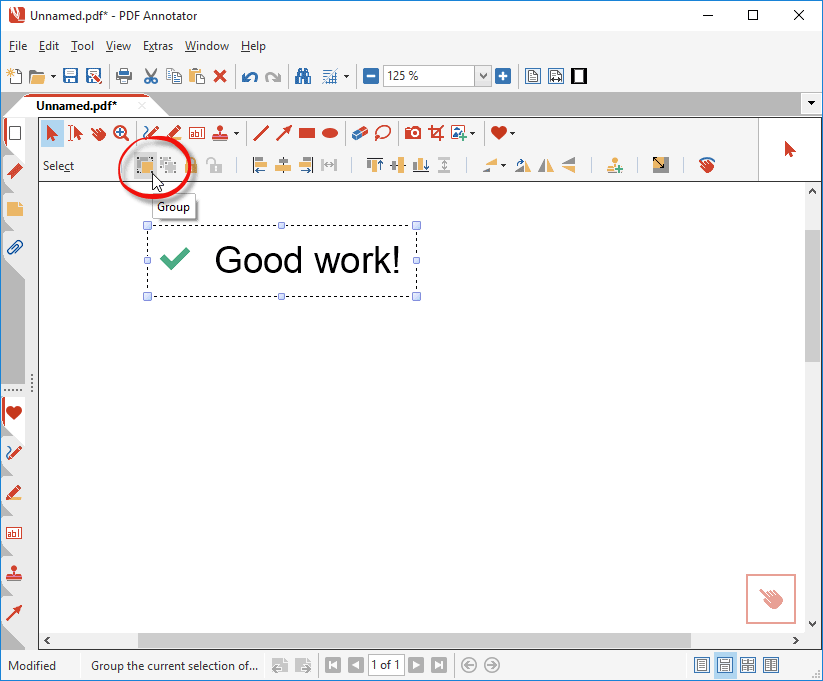Open the document tabs list dropdown

click(x=810, y=104)
